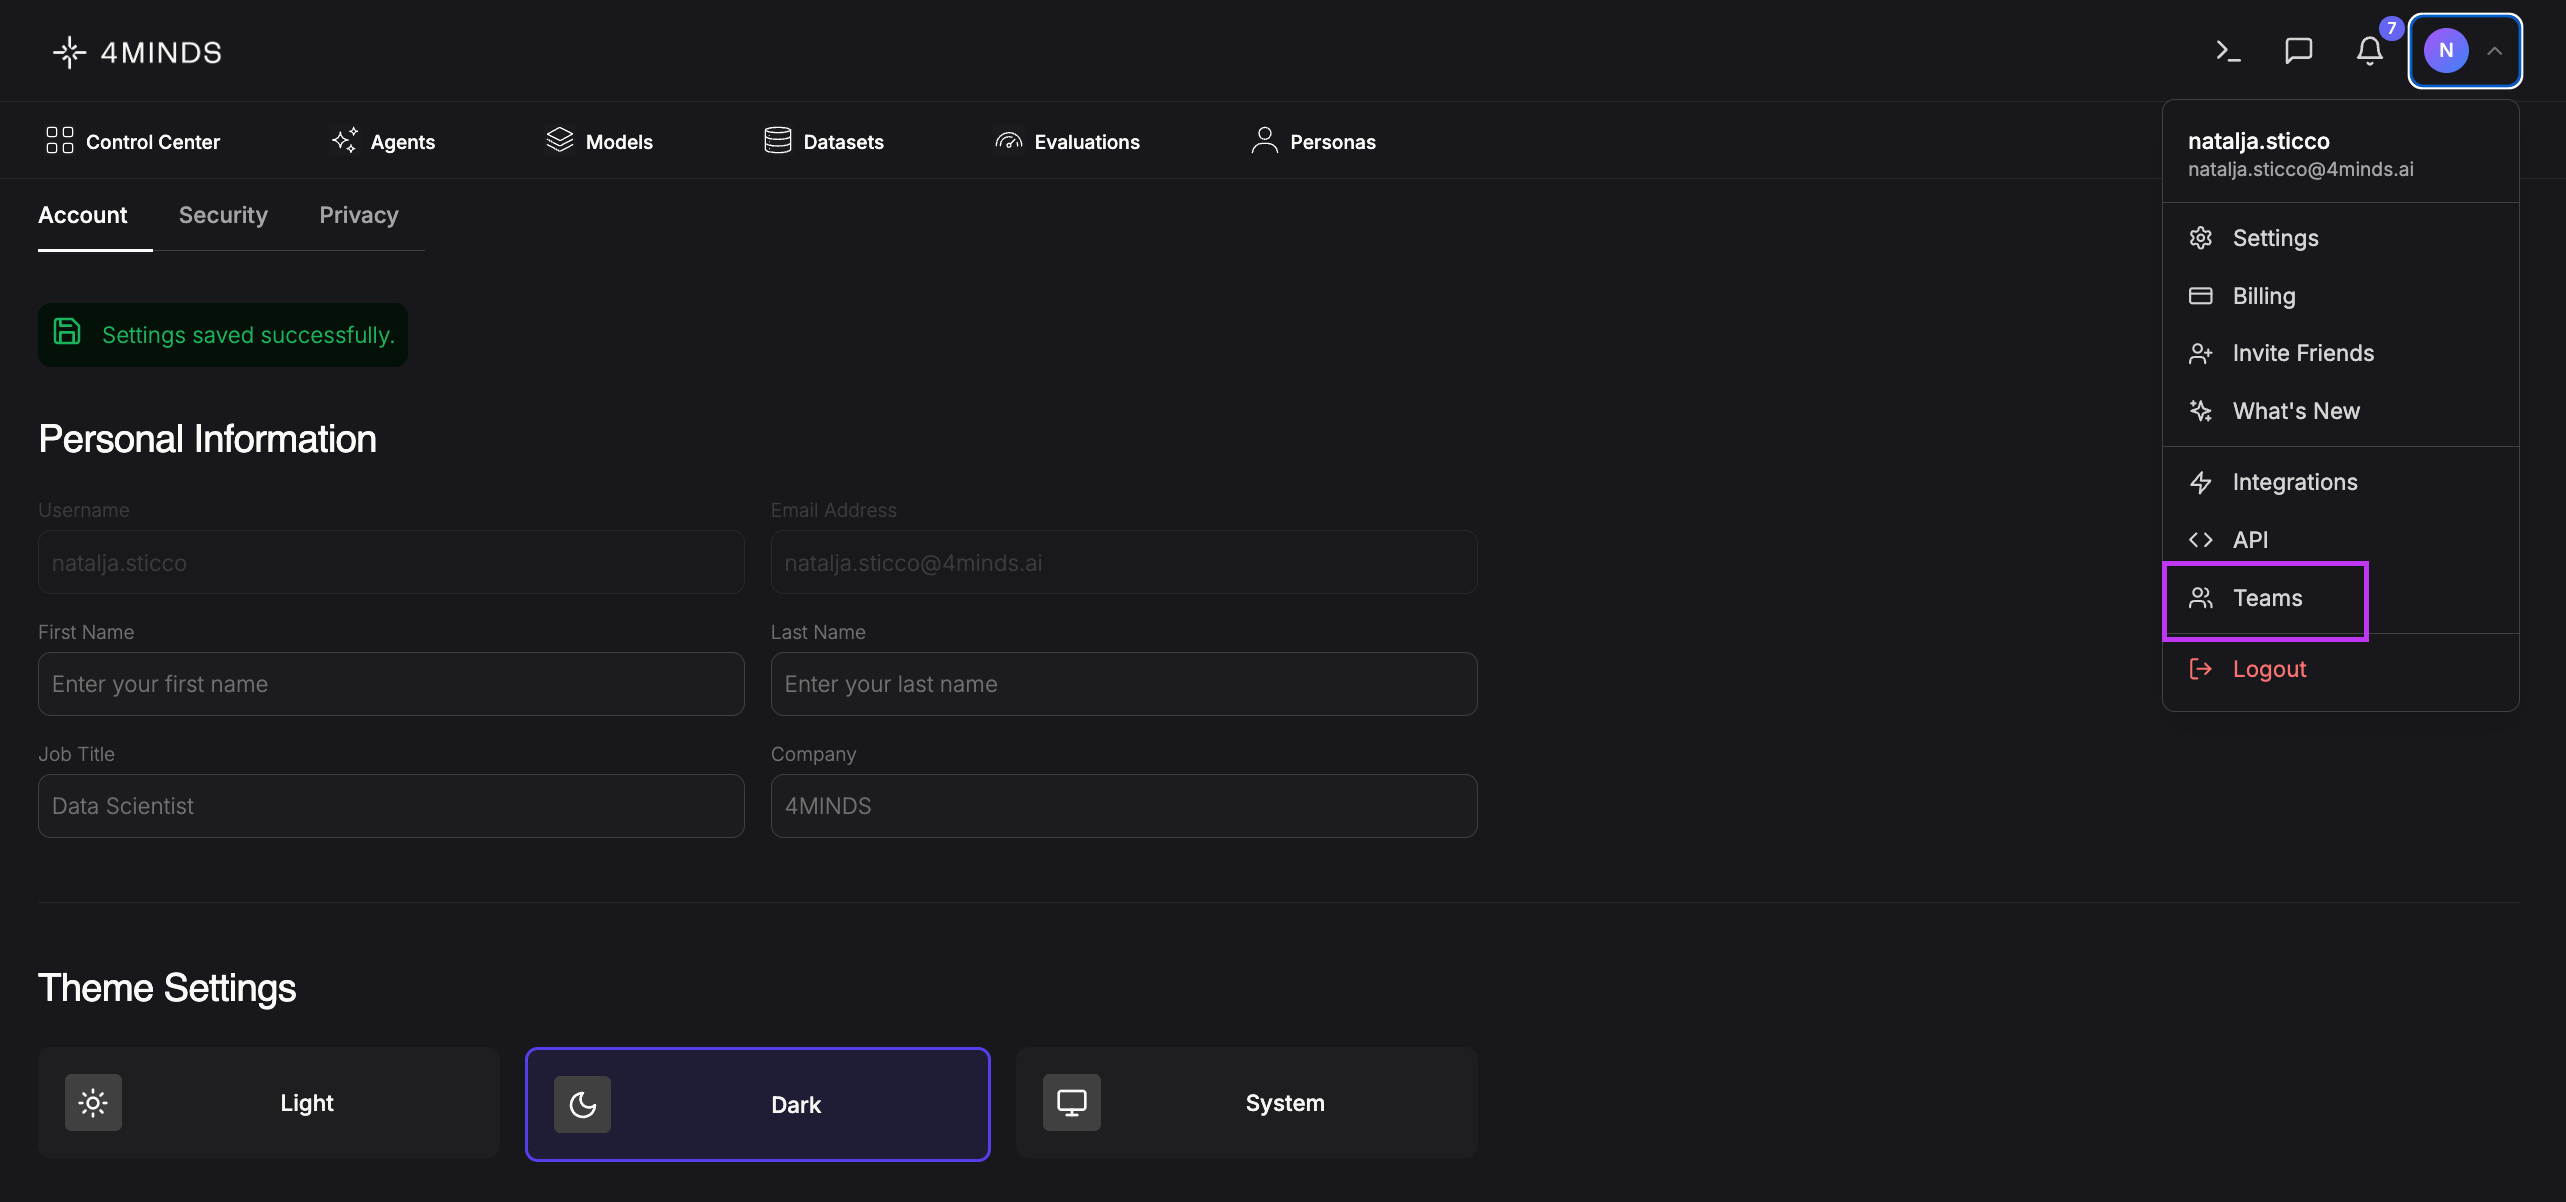Viewport: 2566px width, 1202px height.
Task: Click natalja.sticco@4minds.ai in menu header
Action: coord(2301,170)
